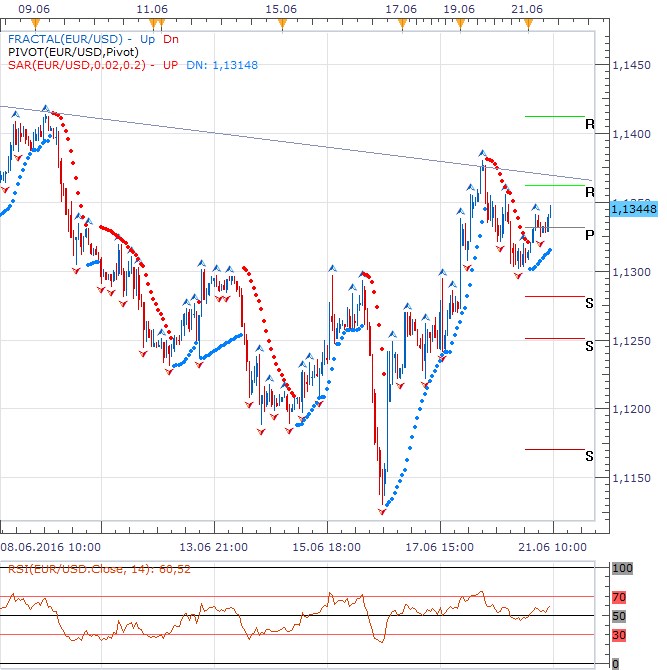Open the SAR(EUR/USD,0.02,0.2) indicator label

click(75, 65)
